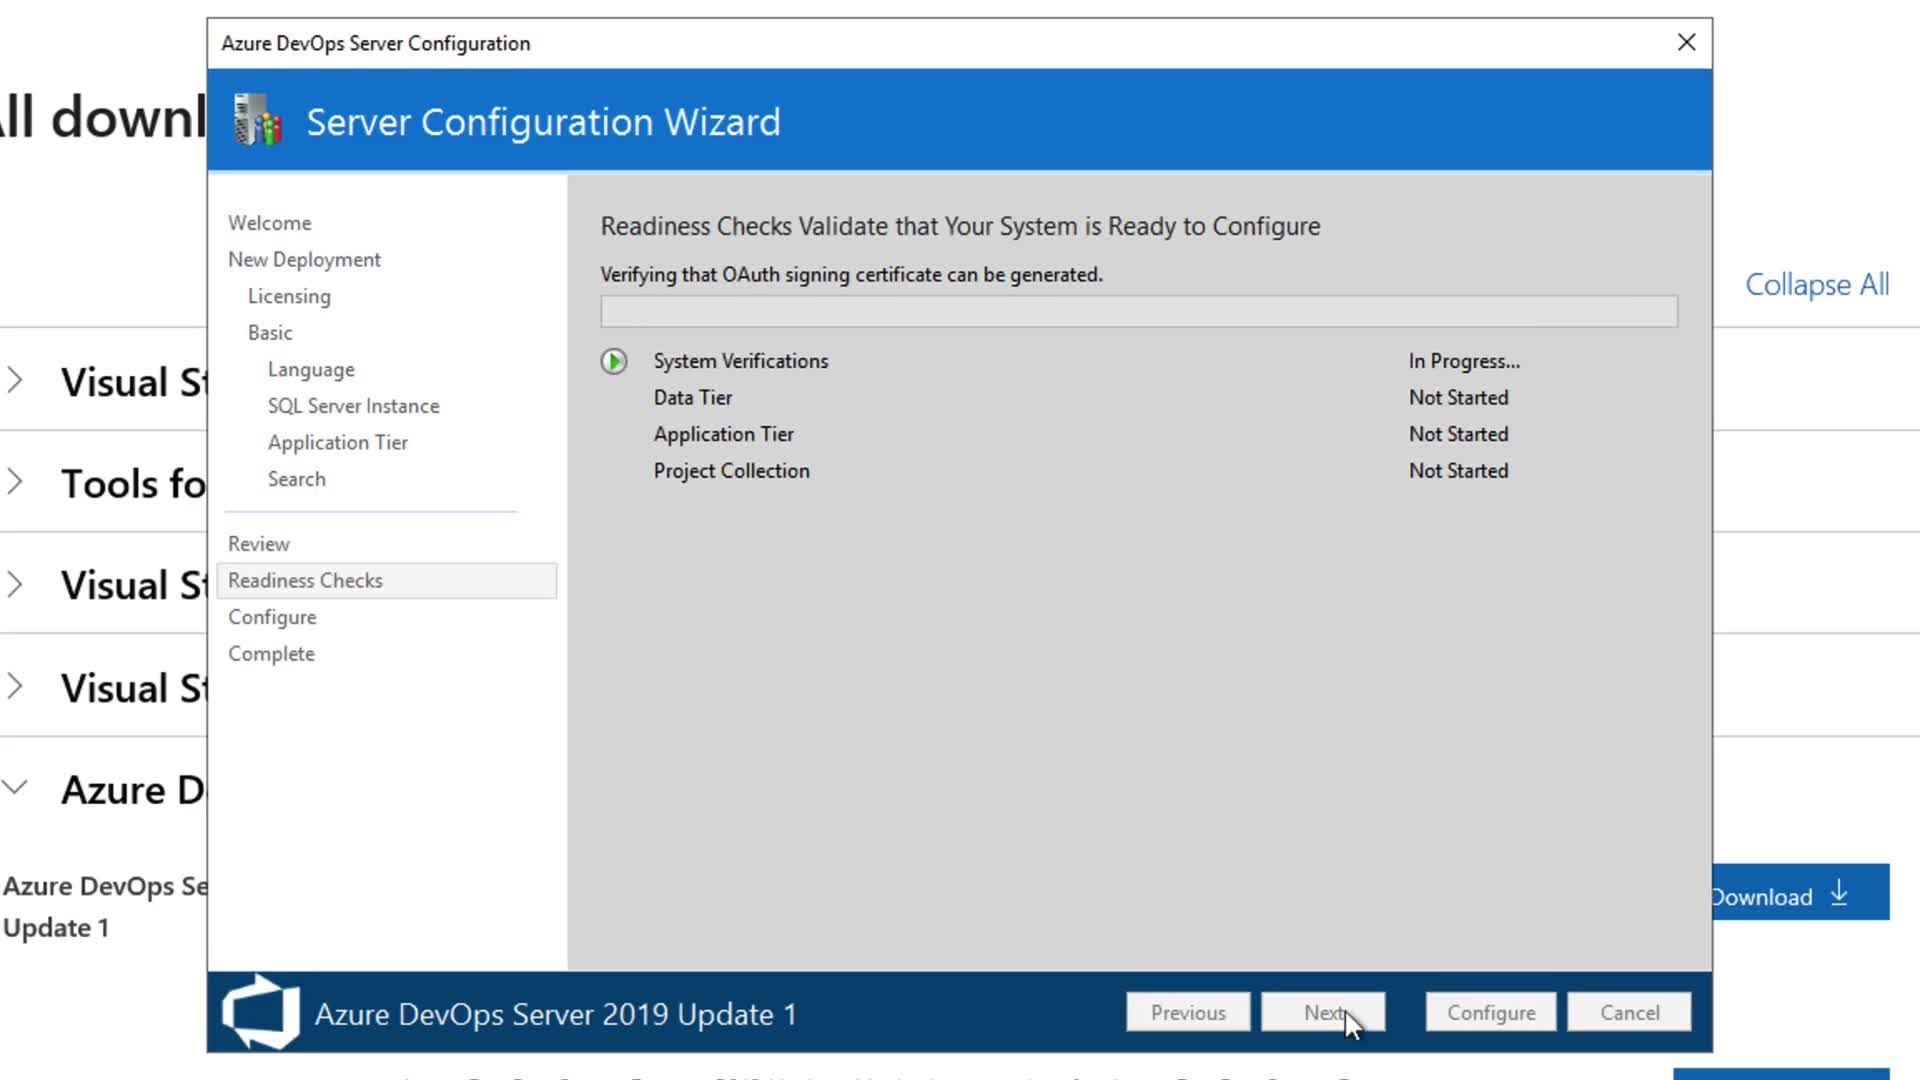1920x1080 pixels.
Task: Open the Licensing step
Action: tap(289, 296)
